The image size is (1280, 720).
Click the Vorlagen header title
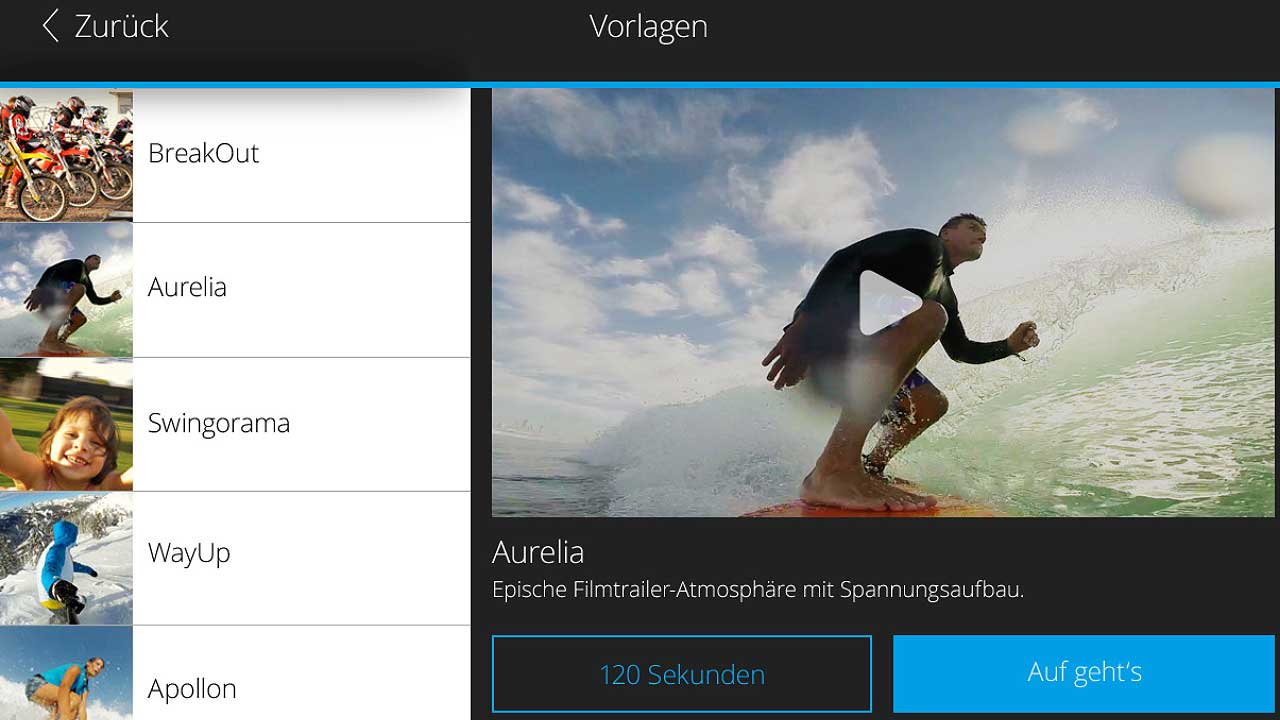point(648,26)
